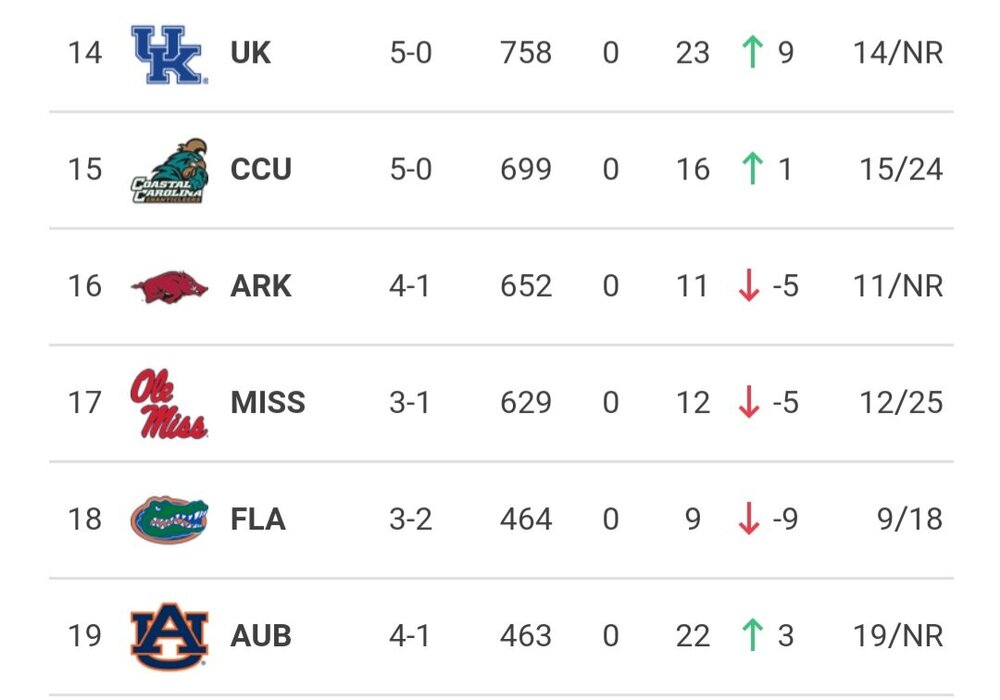Open the AUB team name
Viewport: 1000px width, 700px height.
(261, 636)
